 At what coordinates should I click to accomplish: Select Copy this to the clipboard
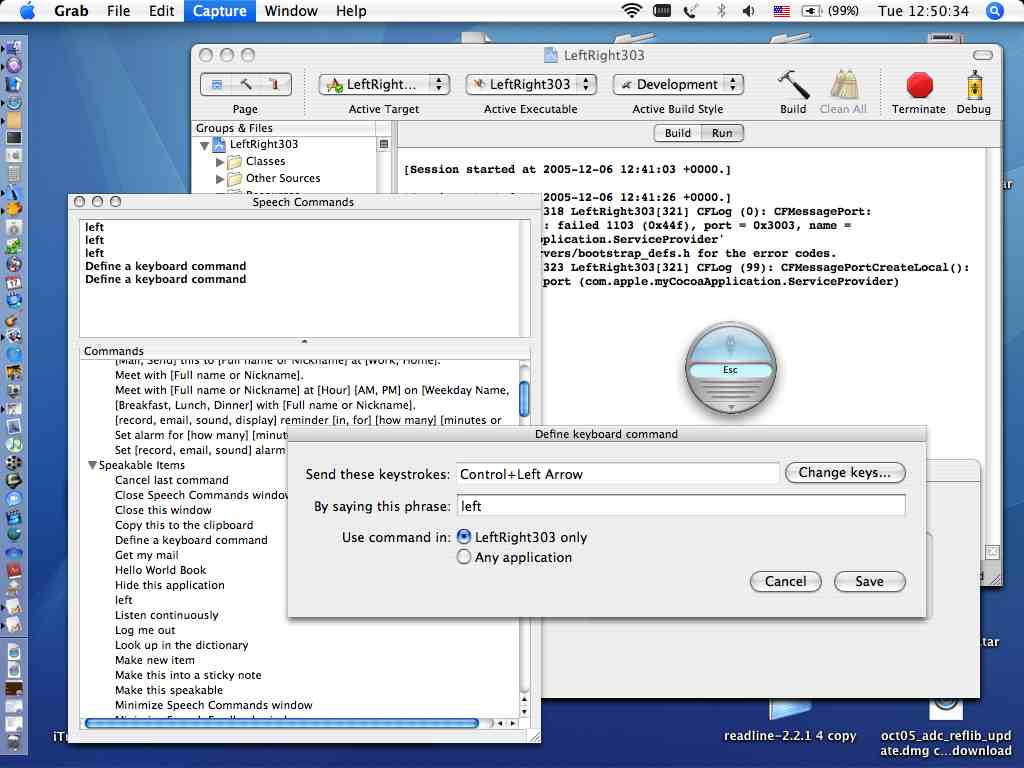coord(184,525)
